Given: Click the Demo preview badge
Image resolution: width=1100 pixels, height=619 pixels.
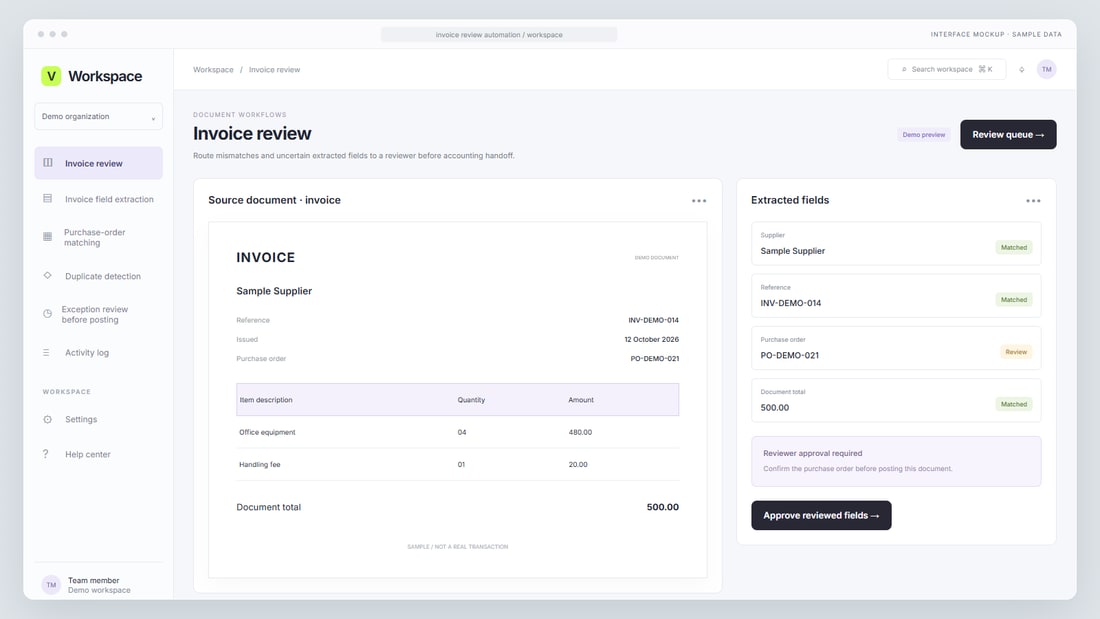Looking at the screenshot, I should (x=923, y=135).
